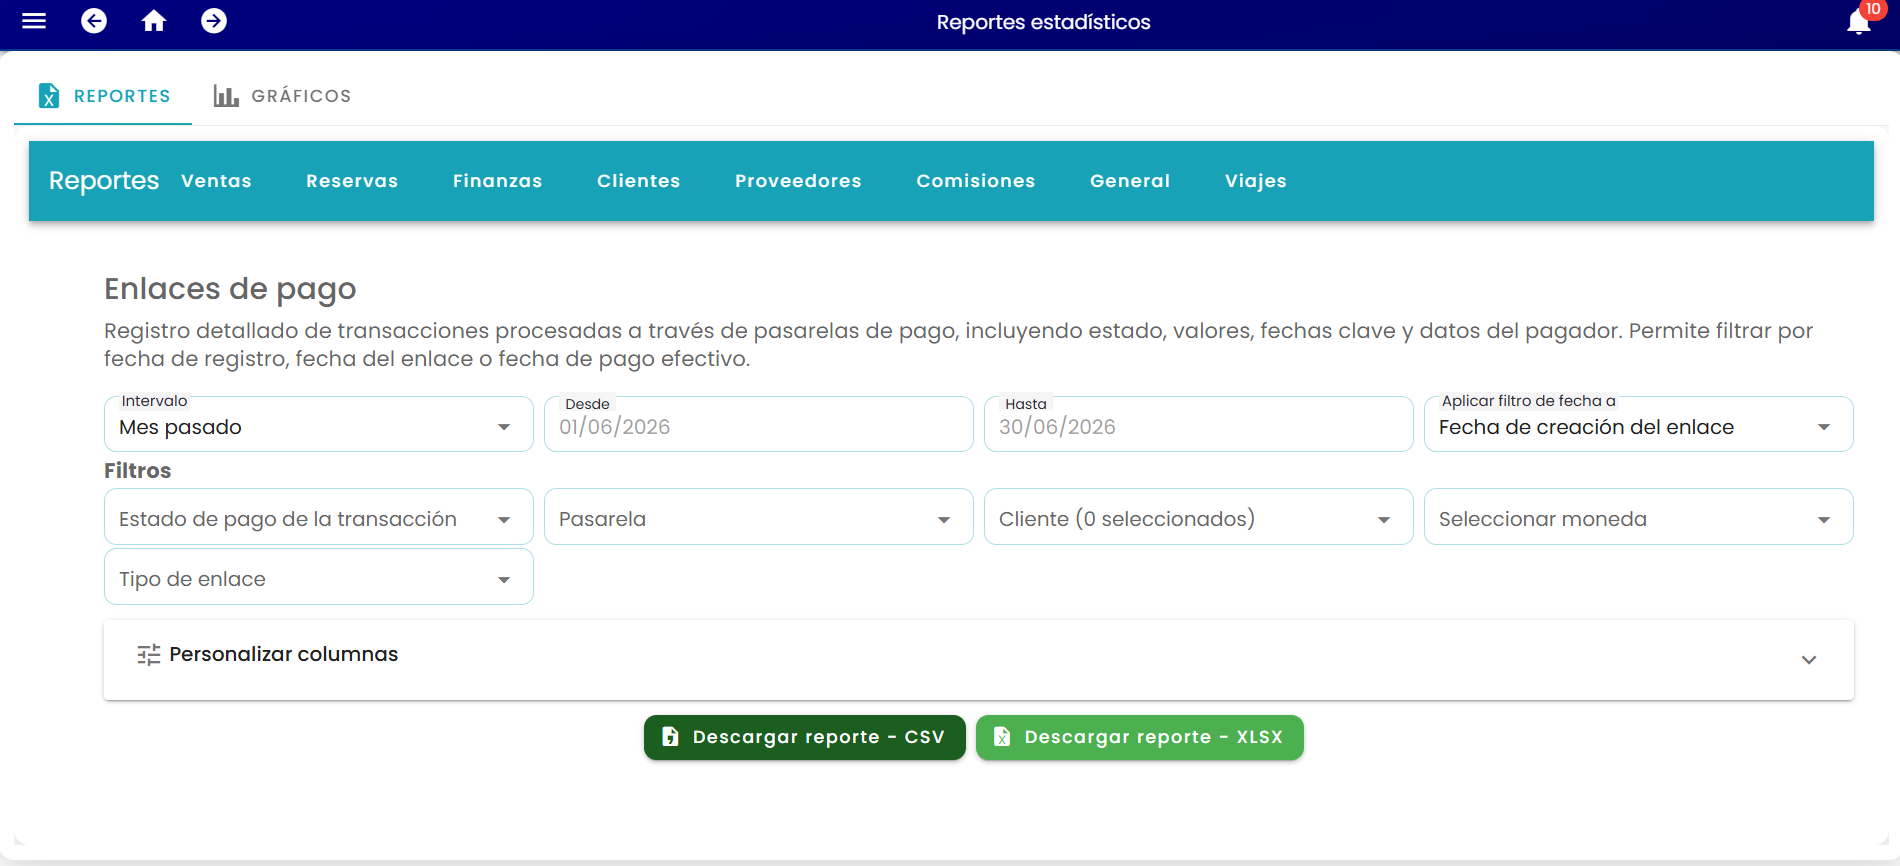Select the Finanzas report menu
The height and width of the screenshot is (866, 1900).
497,181
